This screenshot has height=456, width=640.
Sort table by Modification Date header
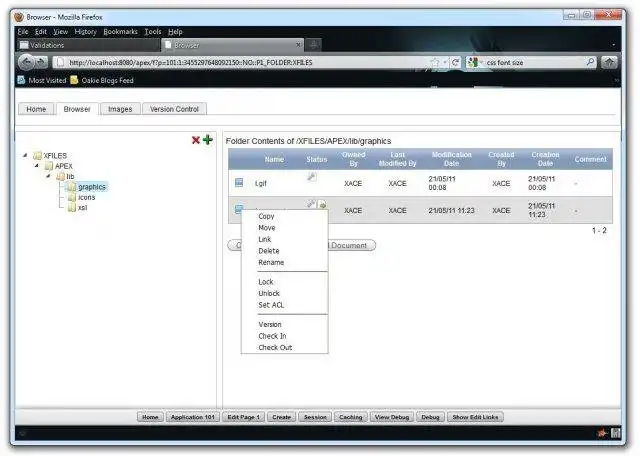tap(451, 159)
